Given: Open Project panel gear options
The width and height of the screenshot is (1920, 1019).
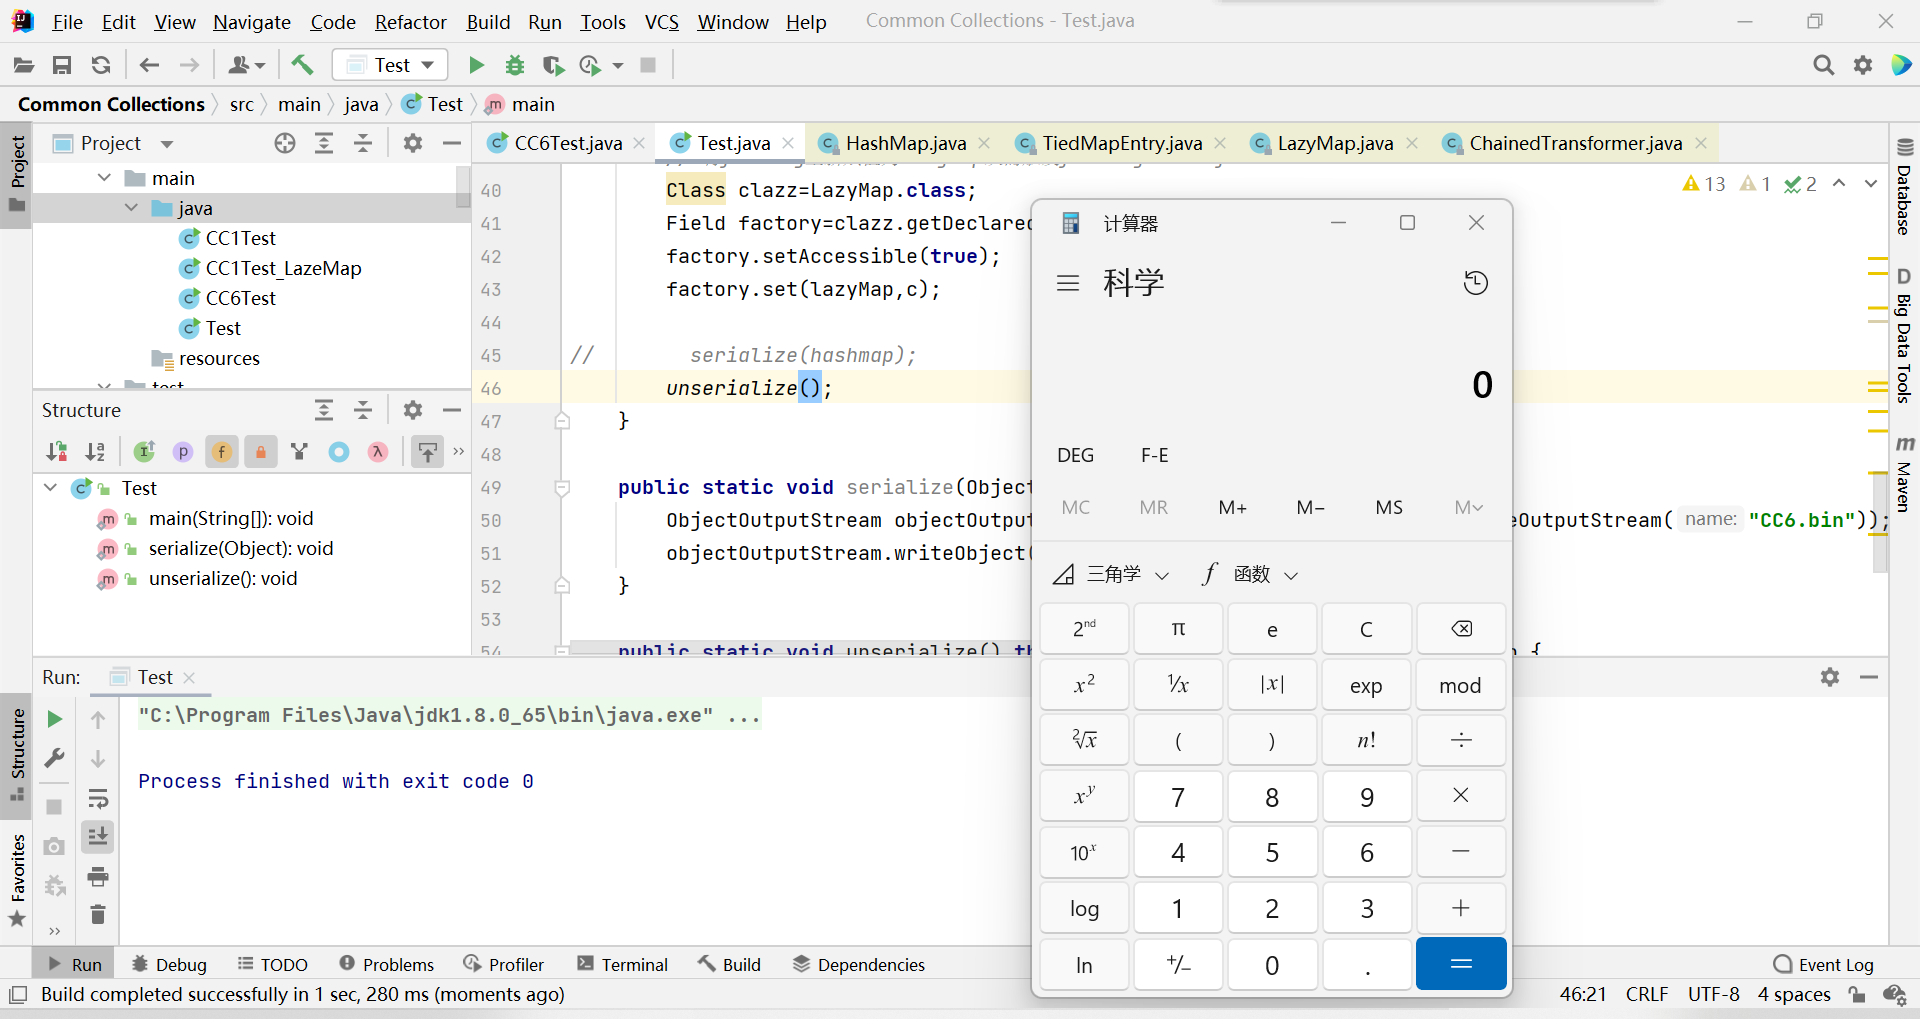Looking at the screenshot, I should point(413,143).
